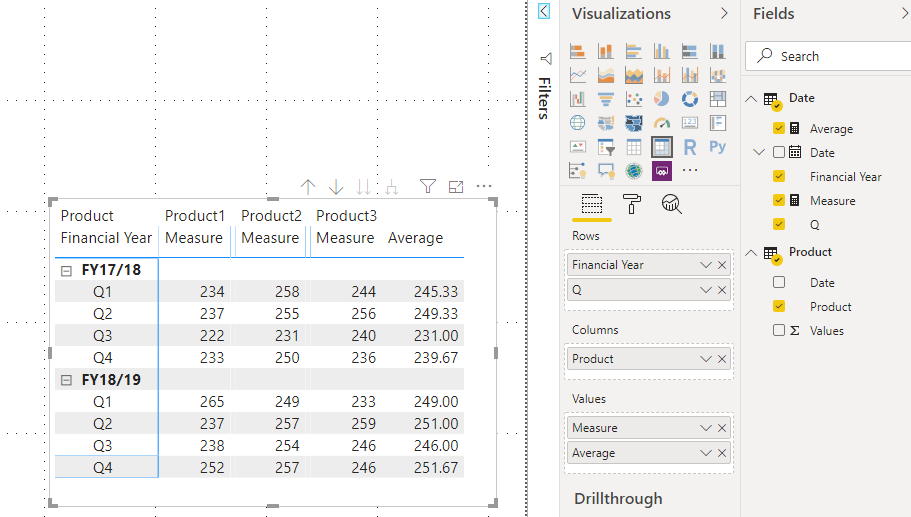
Task: Uncheck the Product field checkbox
Action: tap(779, 306)
